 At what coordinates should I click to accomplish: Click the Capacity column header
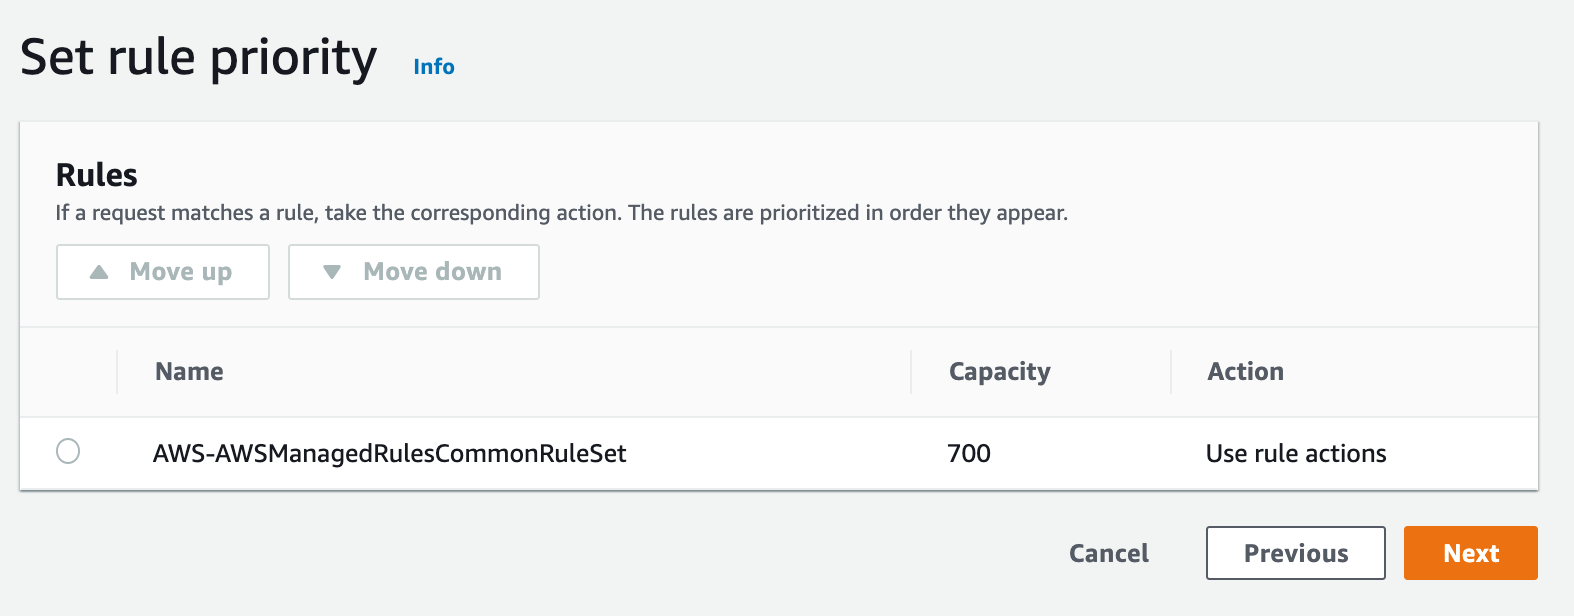(999, 372)
